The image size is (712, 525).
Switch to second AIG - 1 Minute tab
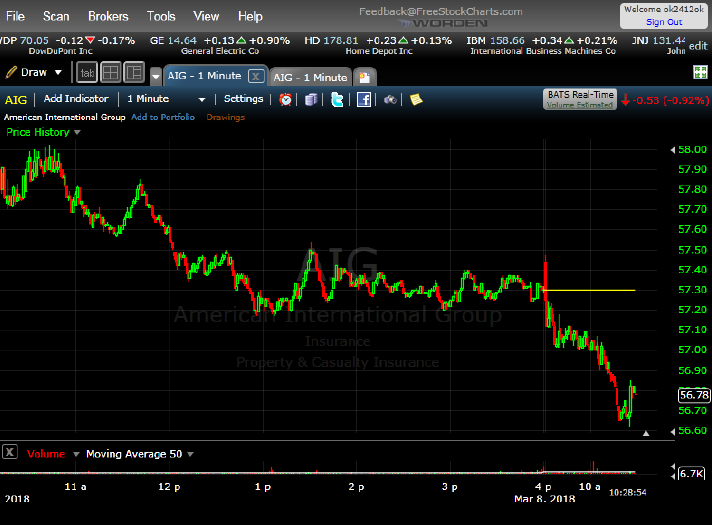coord(310,77)
